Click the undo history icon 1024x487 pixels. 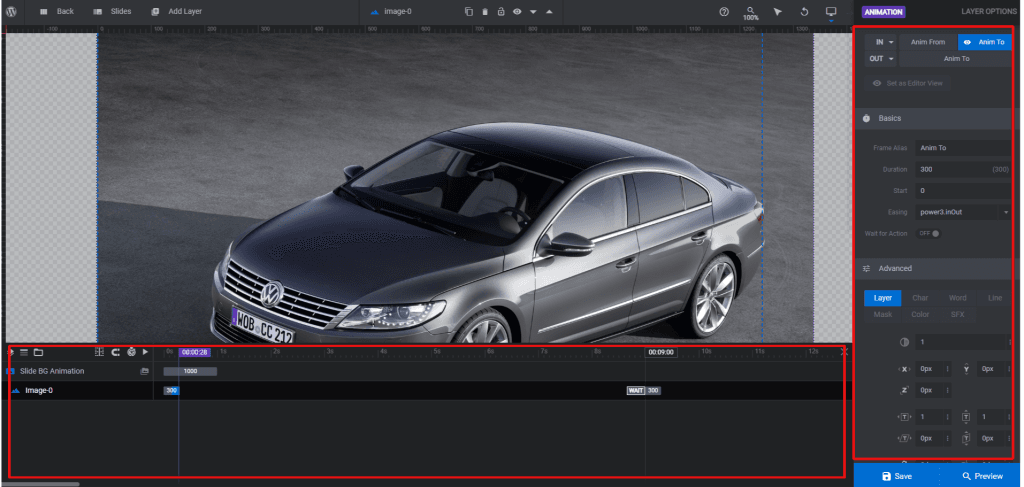pos(805,12)
